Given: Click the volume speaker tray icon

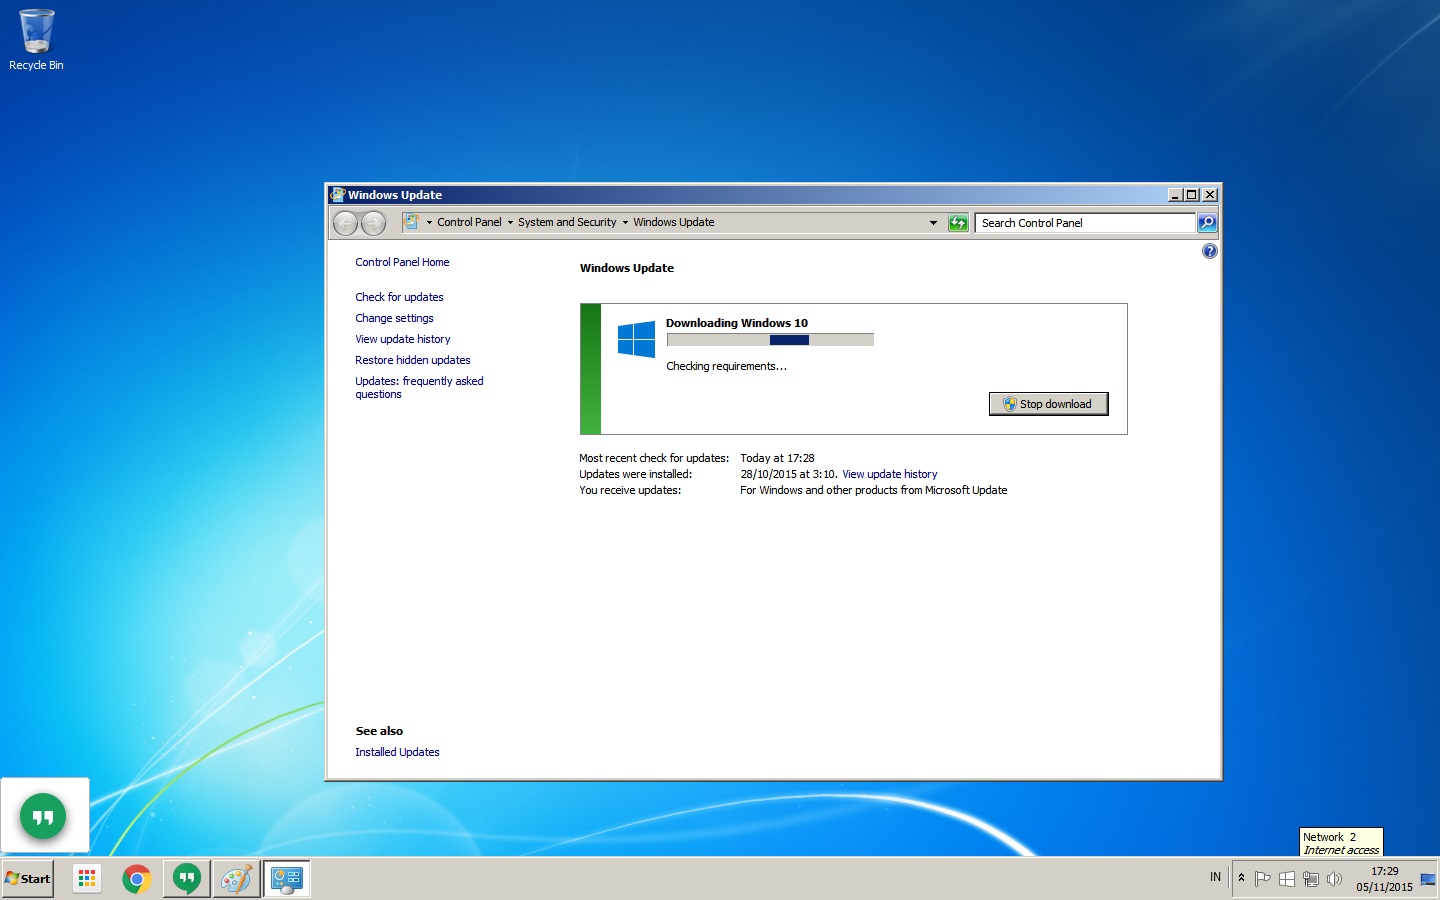Looking at the screenshot, I should pyautogui.click(x=1334, y=879).
